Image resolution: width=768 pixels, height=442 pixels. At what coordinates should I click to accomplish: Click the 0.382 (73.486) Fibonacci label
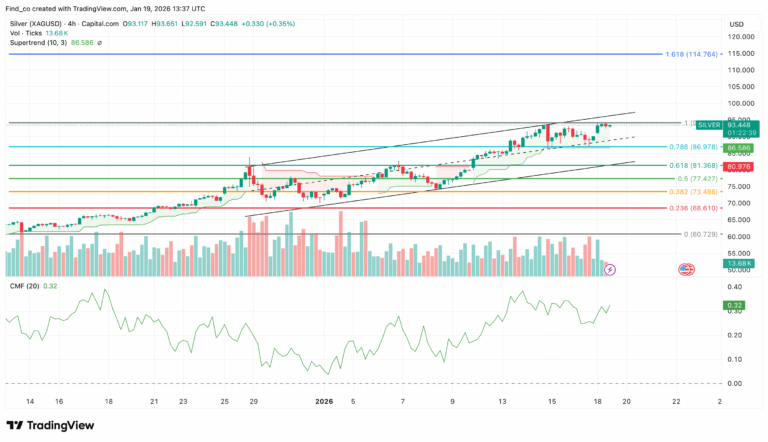tap(693, 192)
